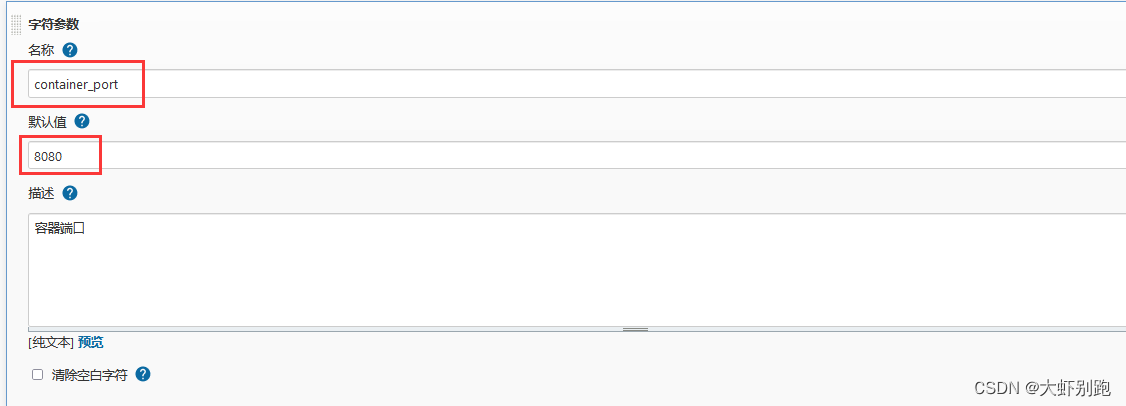Screen dimensions: 1126x406
Task: Click the 默认值 field label
Action: point(47,121)
